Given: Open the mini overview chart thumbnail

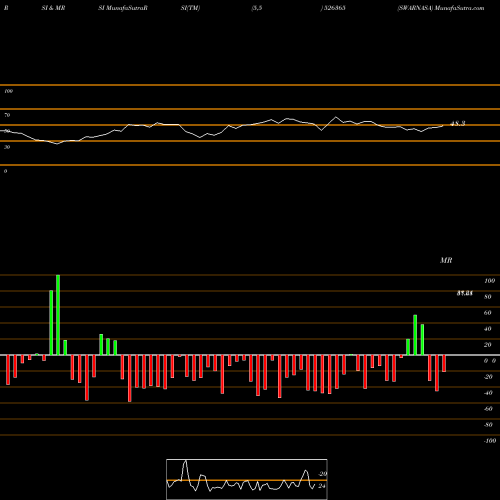Looking at the screenshot, I should tap(247, 479).
